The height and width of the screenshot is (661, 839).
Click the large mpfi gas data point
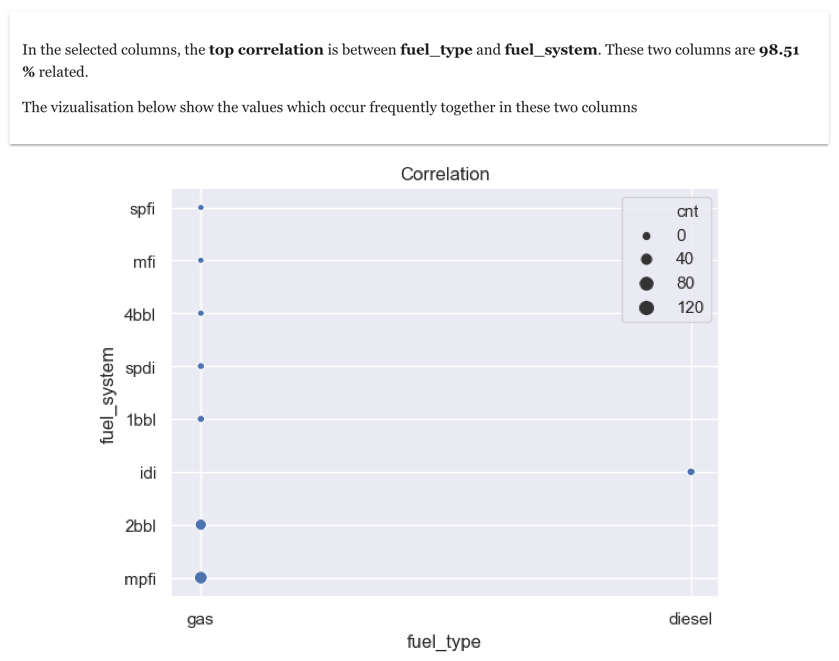tap(201, 577)
